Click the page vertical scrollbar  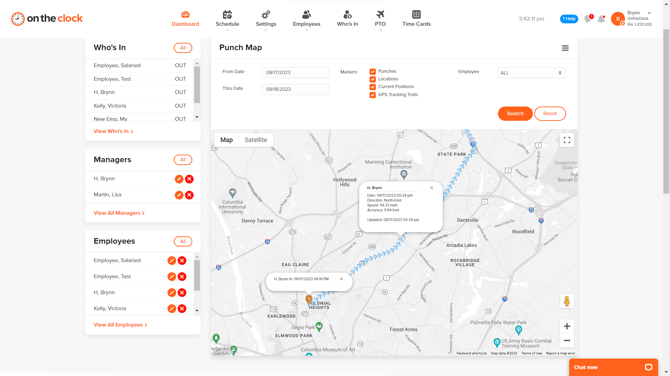[666, 111]
